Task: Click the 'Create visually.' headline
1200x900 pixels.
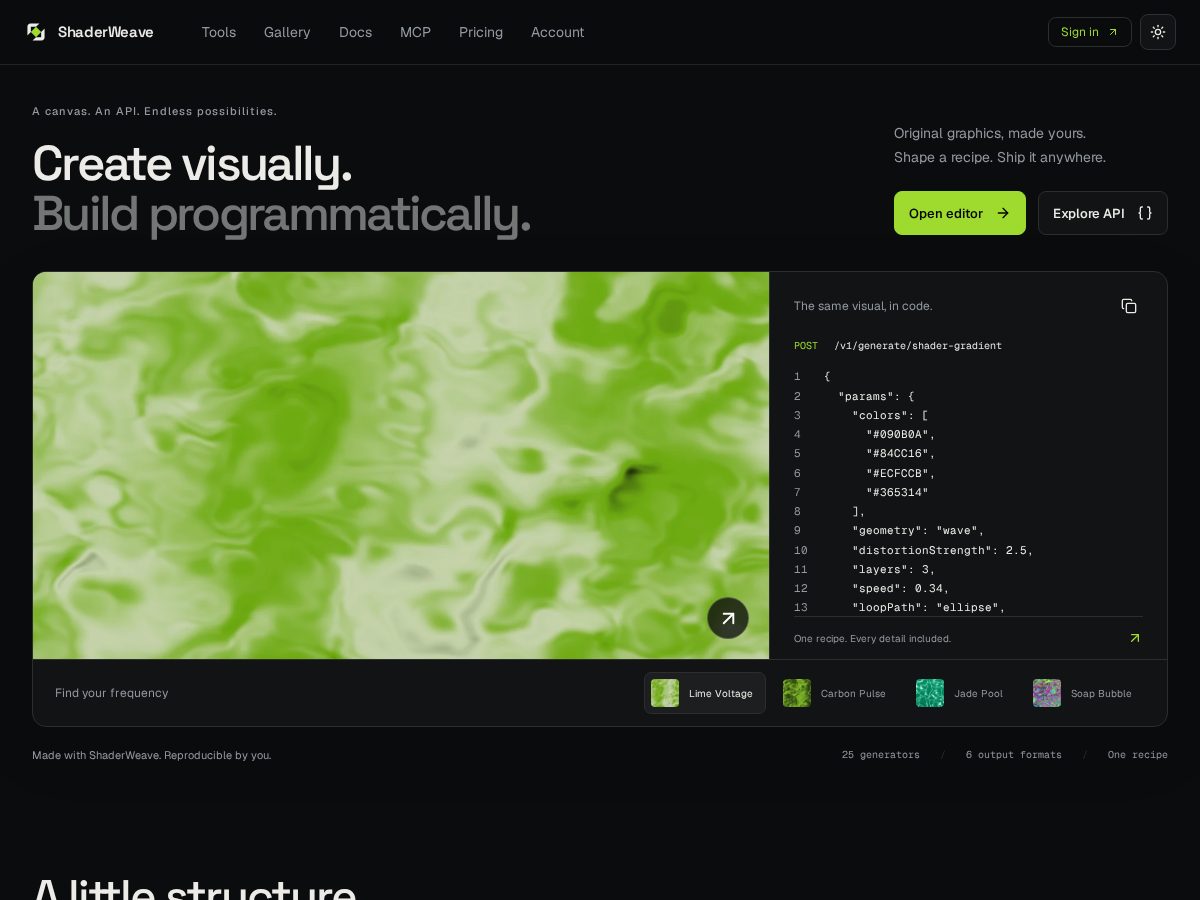Action: pos(192,165)
